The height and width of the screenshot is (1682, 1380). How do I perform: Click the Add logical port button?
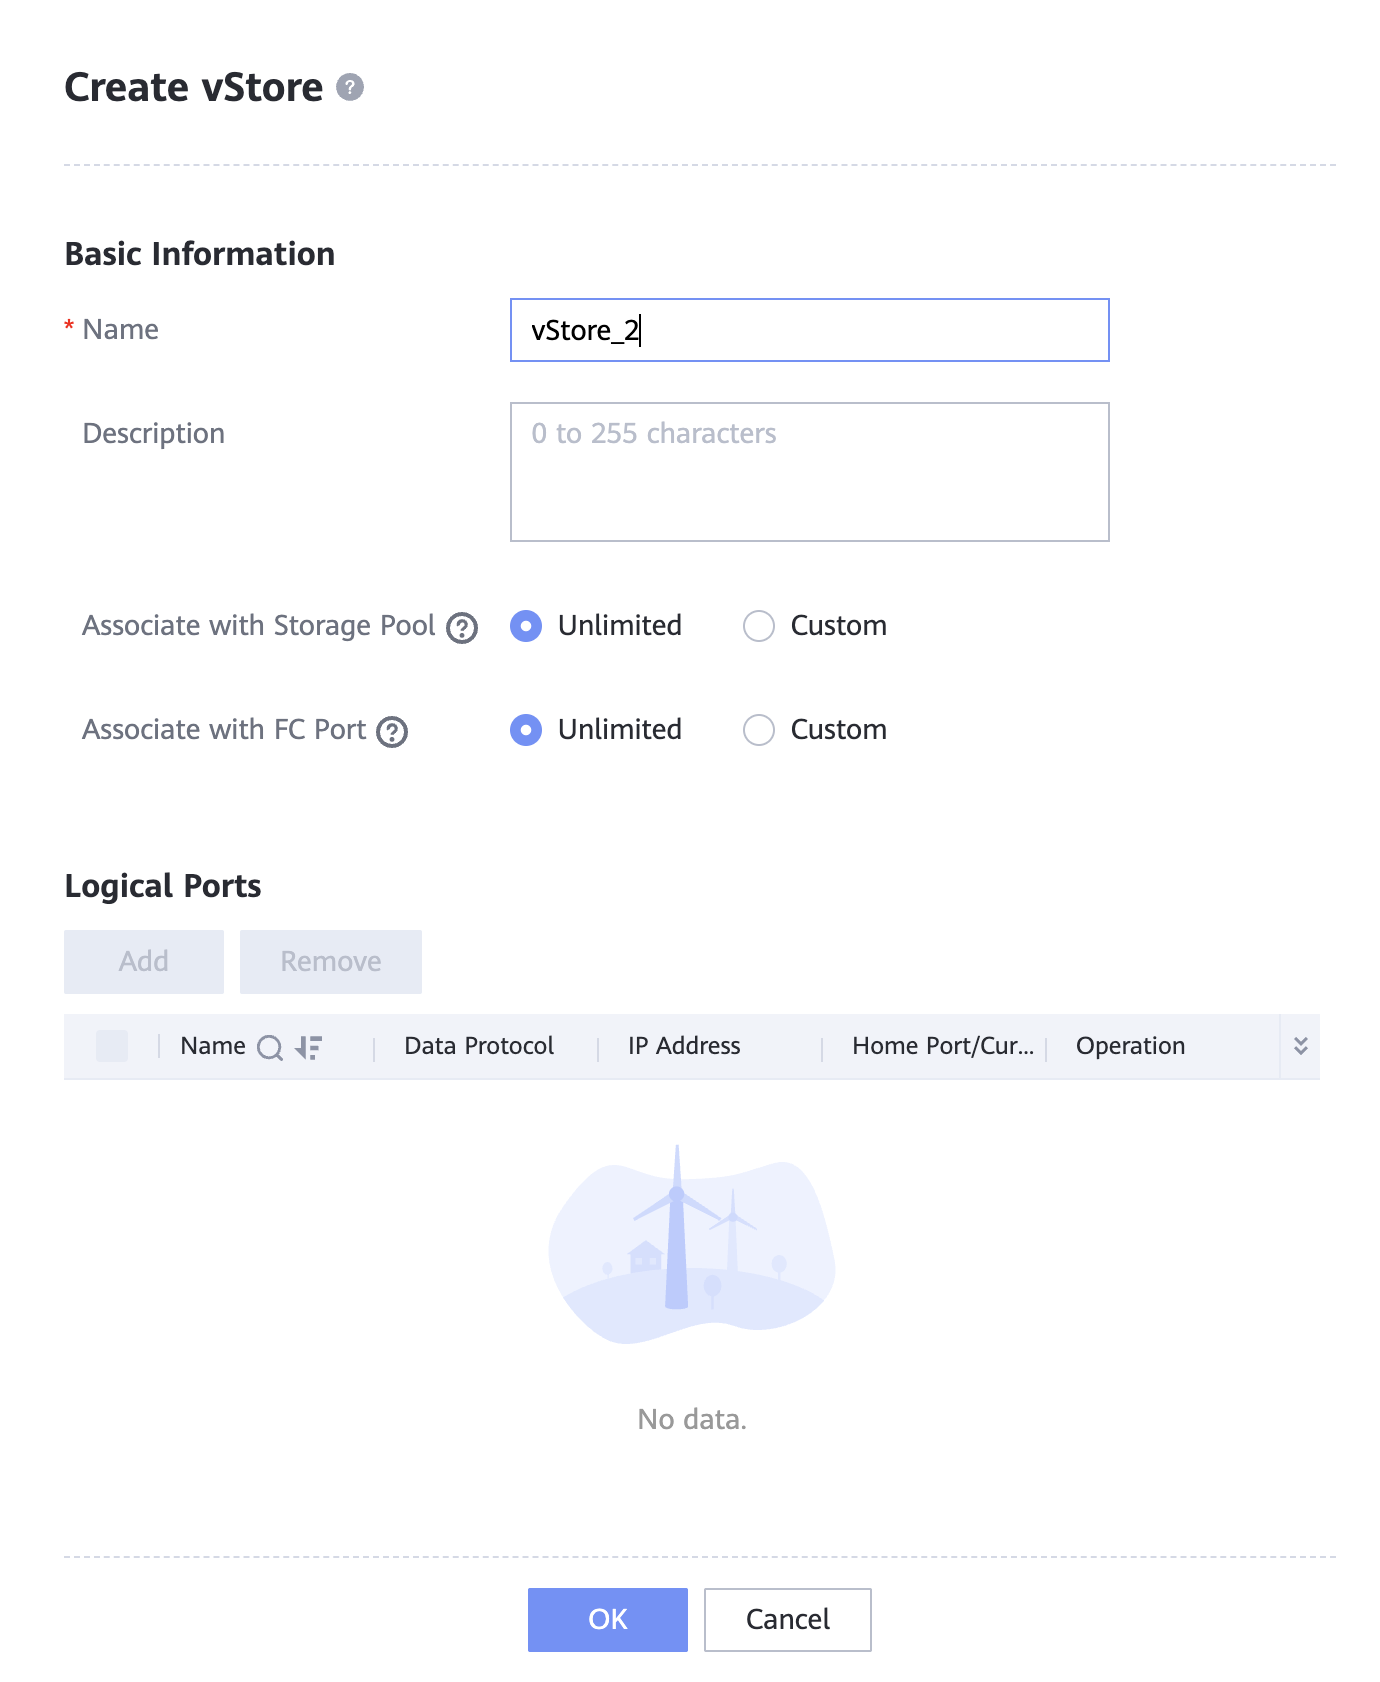(x=144, y=962)
